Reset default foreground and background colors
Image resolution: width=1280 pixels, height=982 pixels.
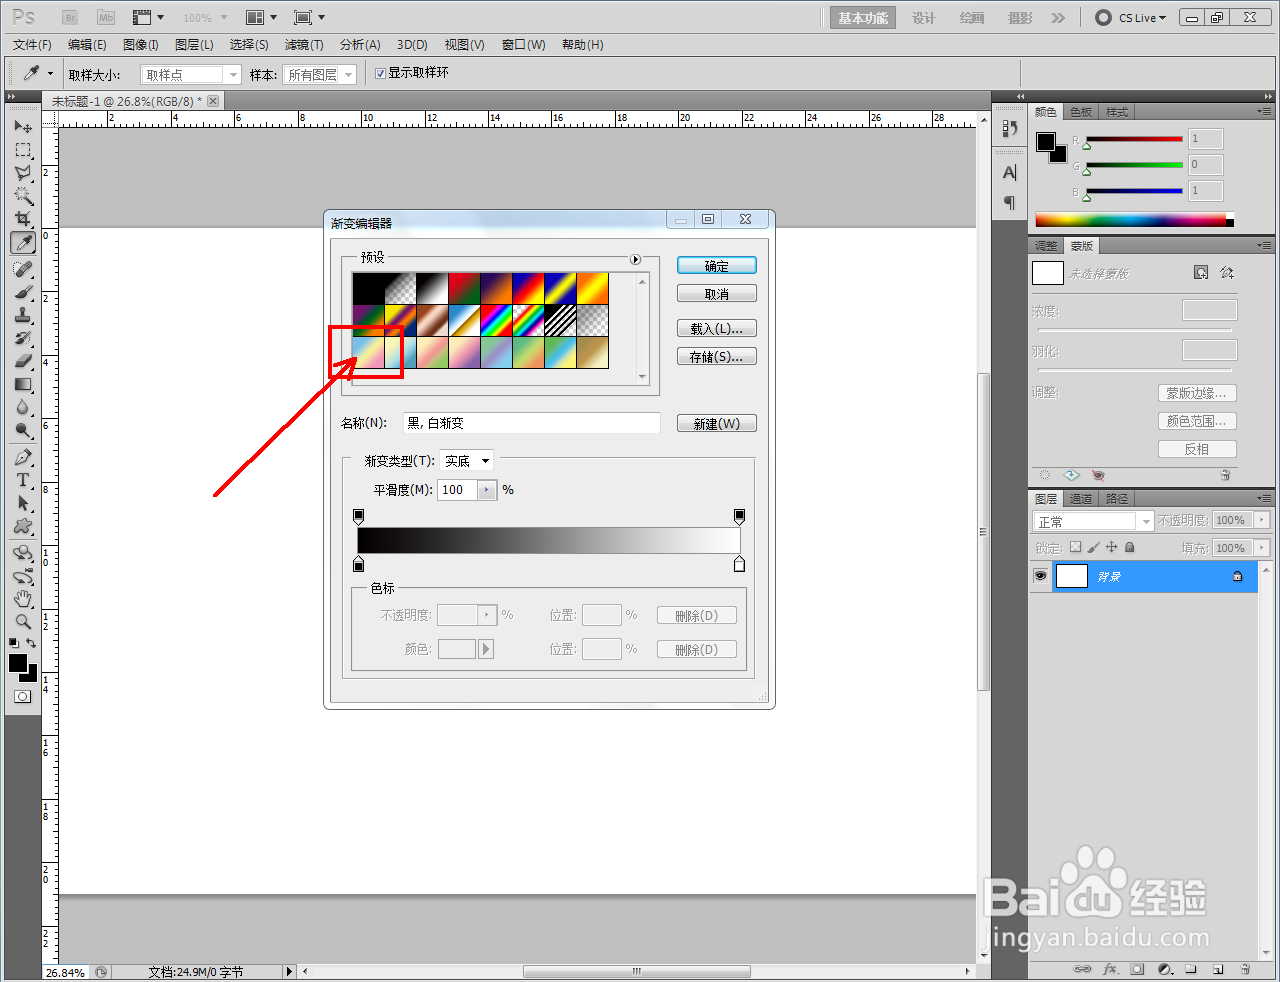(13, 643)
